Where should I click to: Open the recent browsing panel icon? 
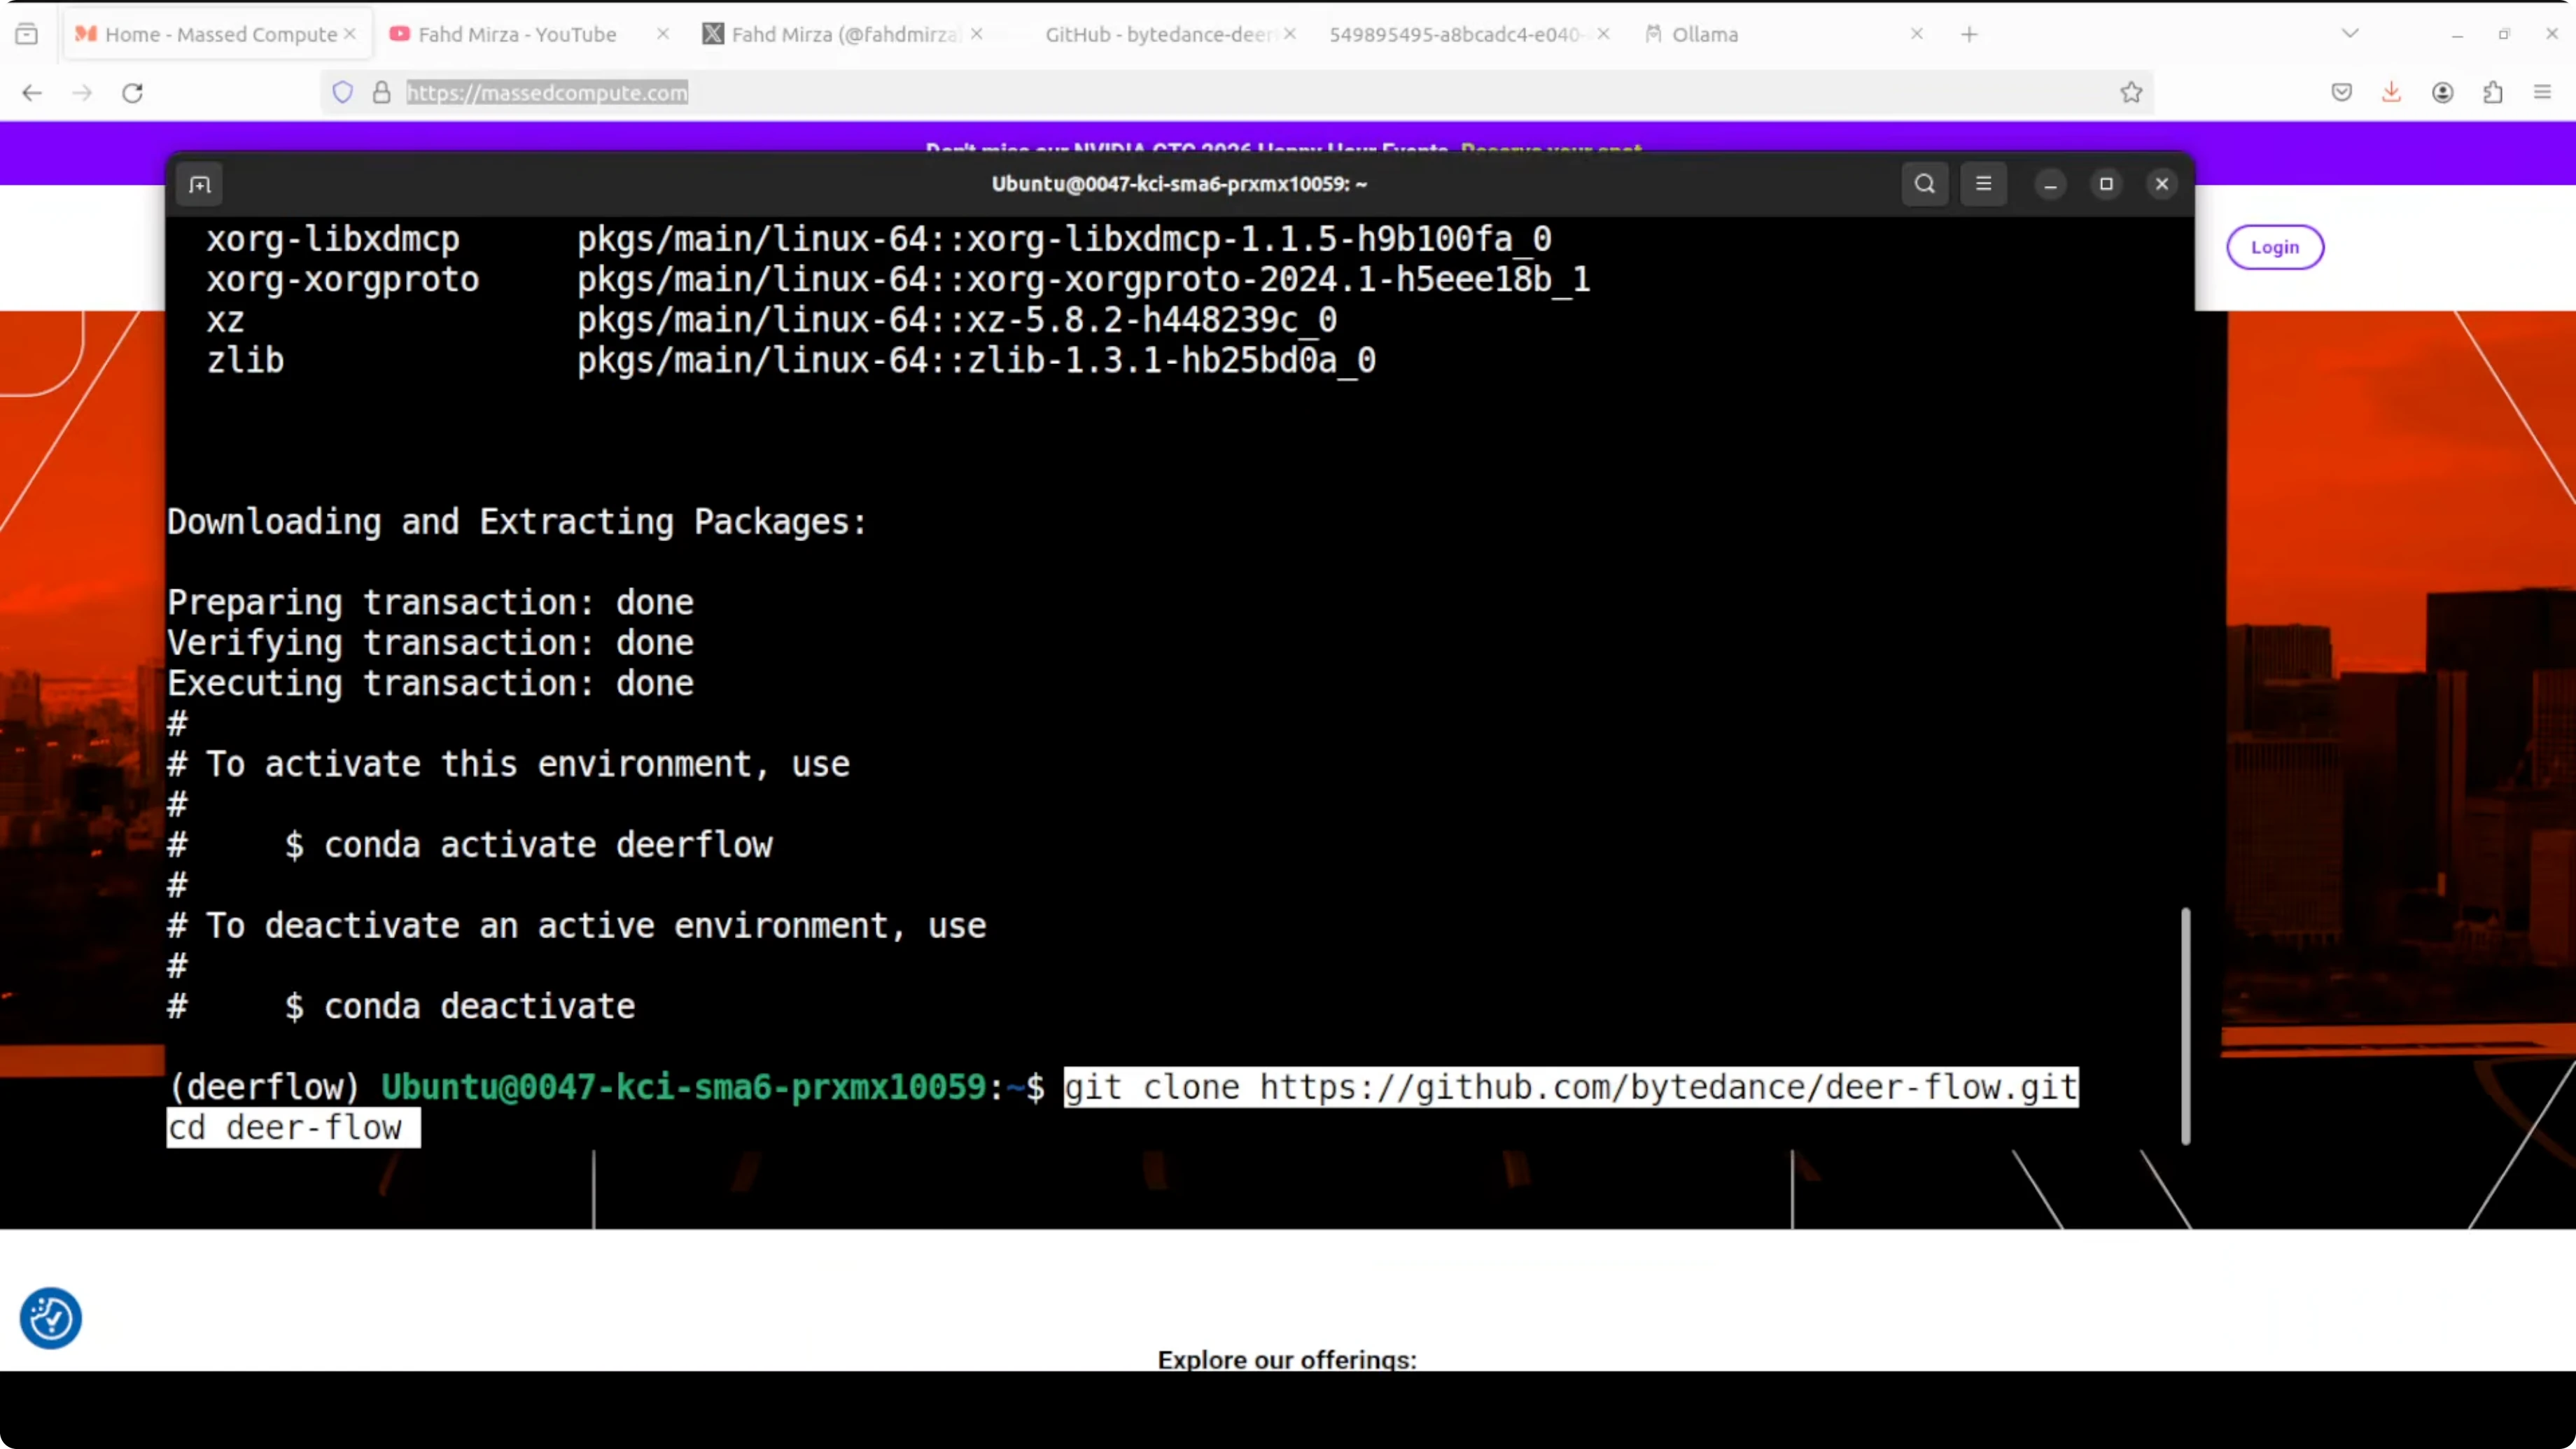tap(27, 34)
